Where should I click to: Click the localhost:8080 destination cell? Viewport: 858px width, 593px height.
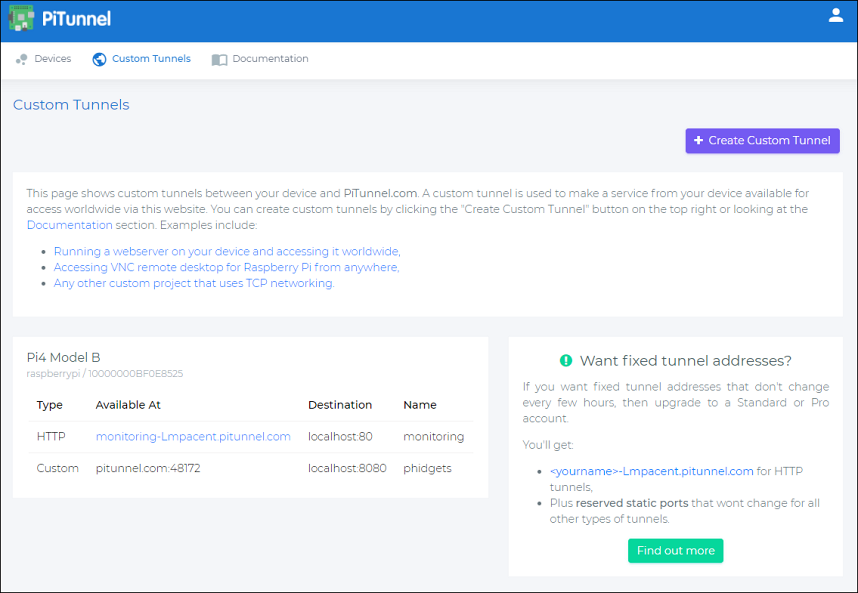347,468
